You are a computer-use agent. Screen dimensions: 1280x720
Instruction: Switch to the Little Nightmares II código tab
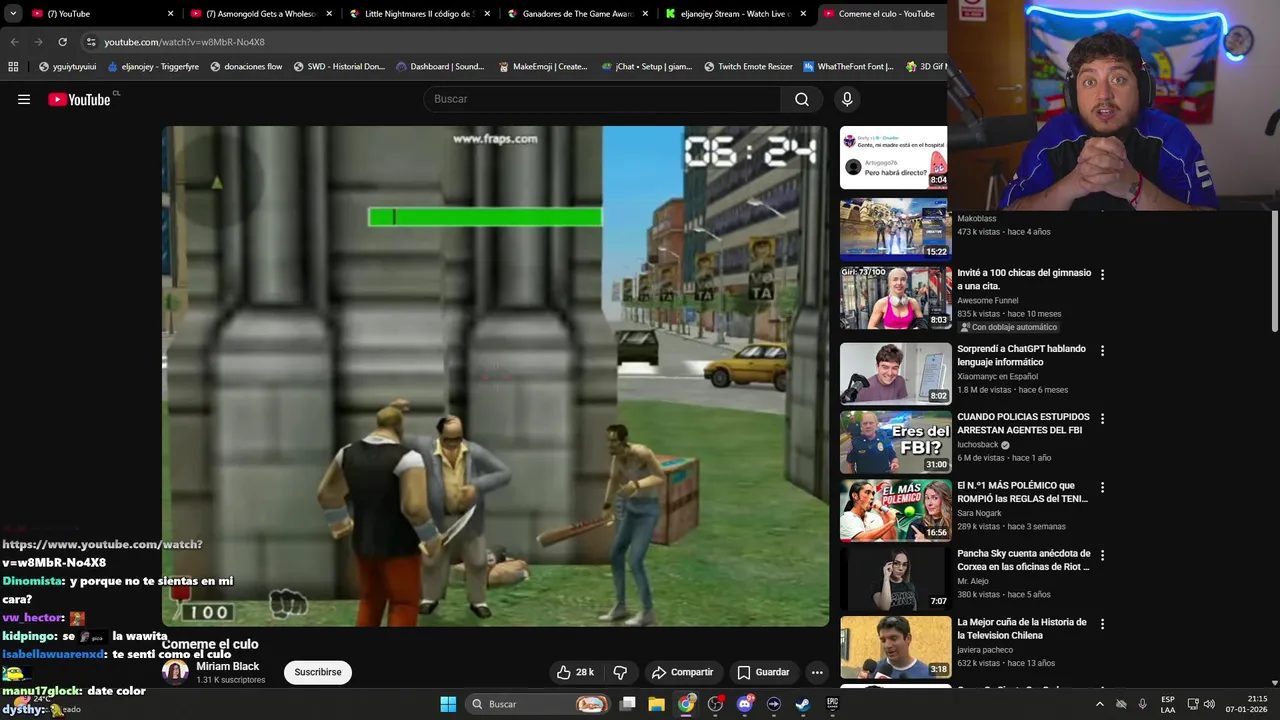pos(418,14)
